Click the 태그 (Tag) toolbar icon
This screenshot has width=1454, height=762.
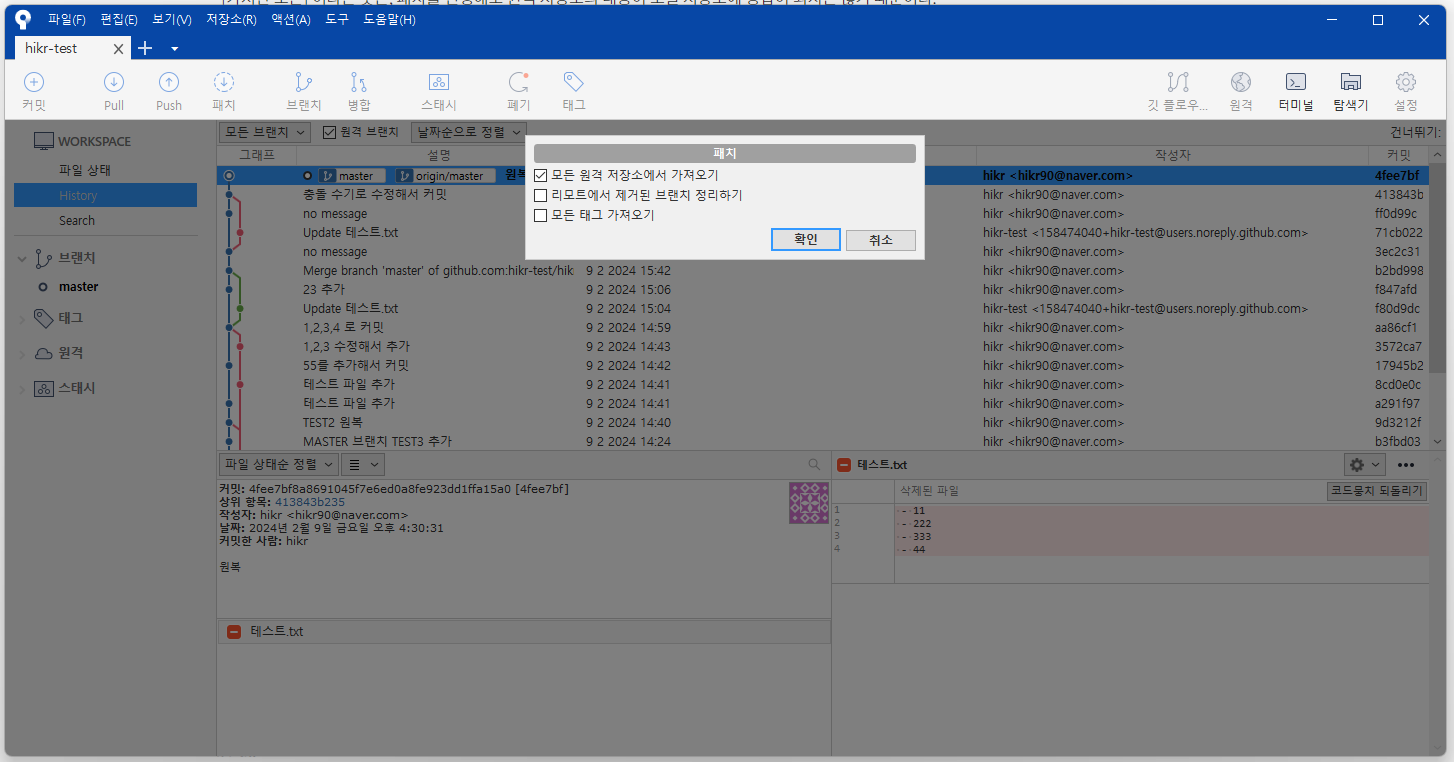[x=574, y=91]
